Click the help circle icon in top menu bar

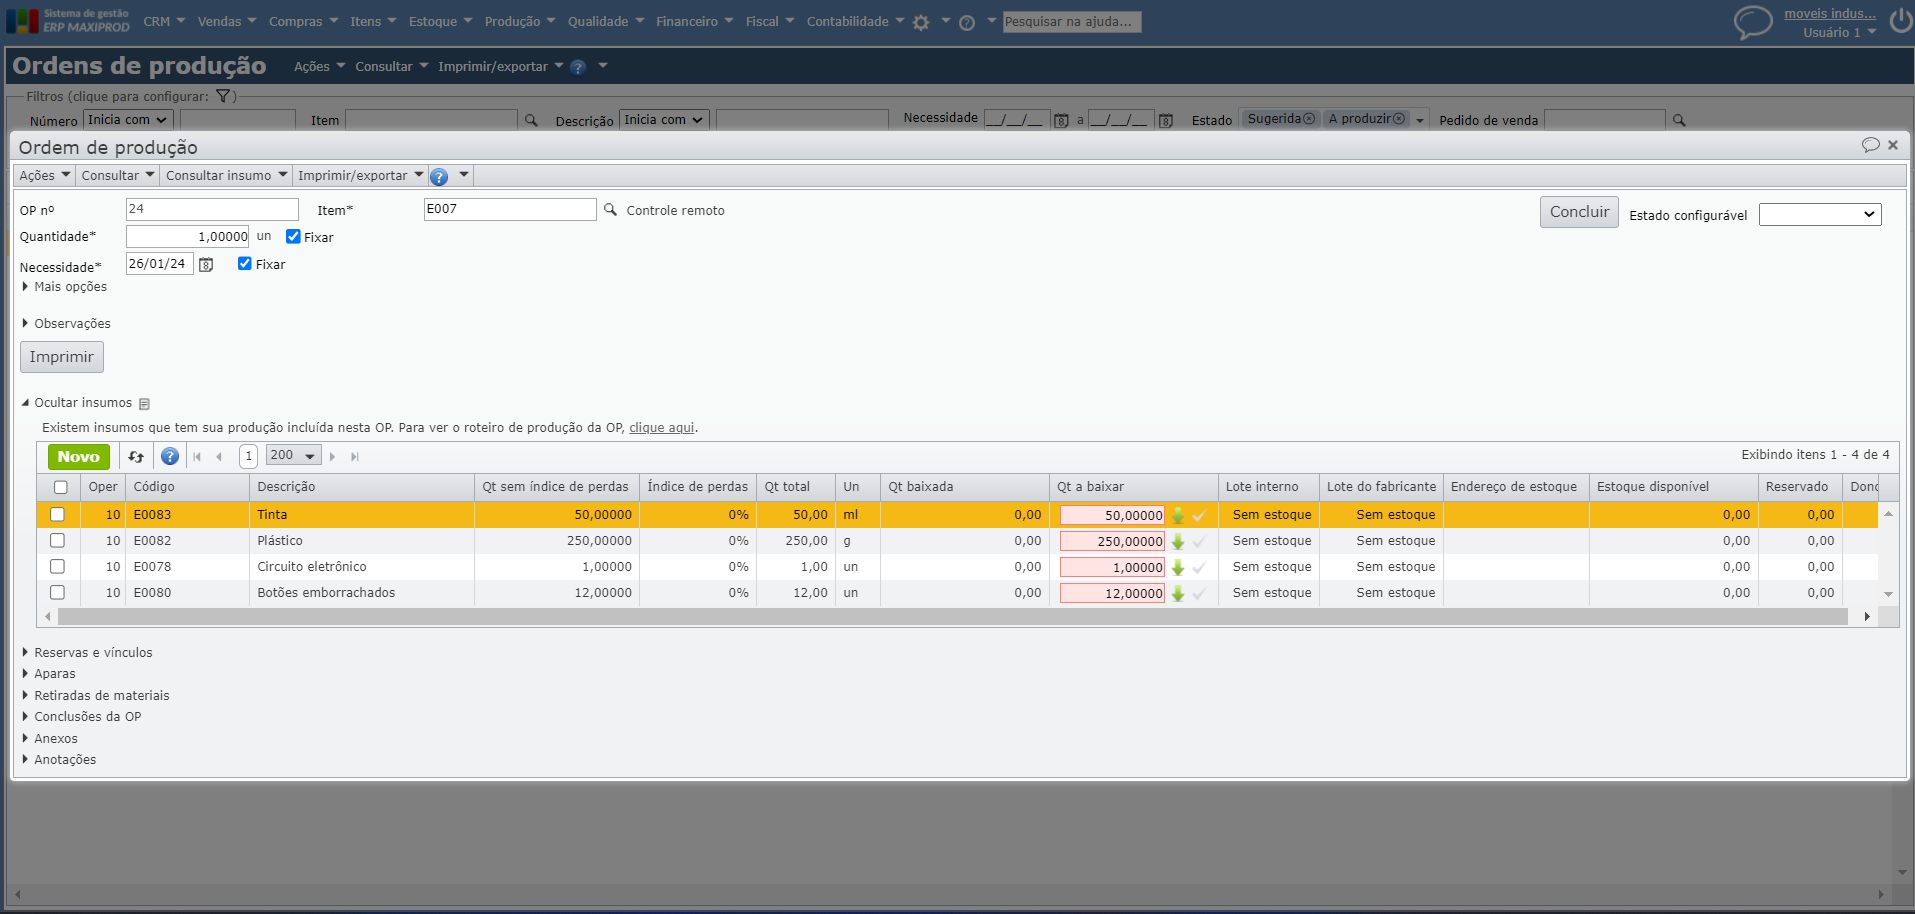click(967, 22)
